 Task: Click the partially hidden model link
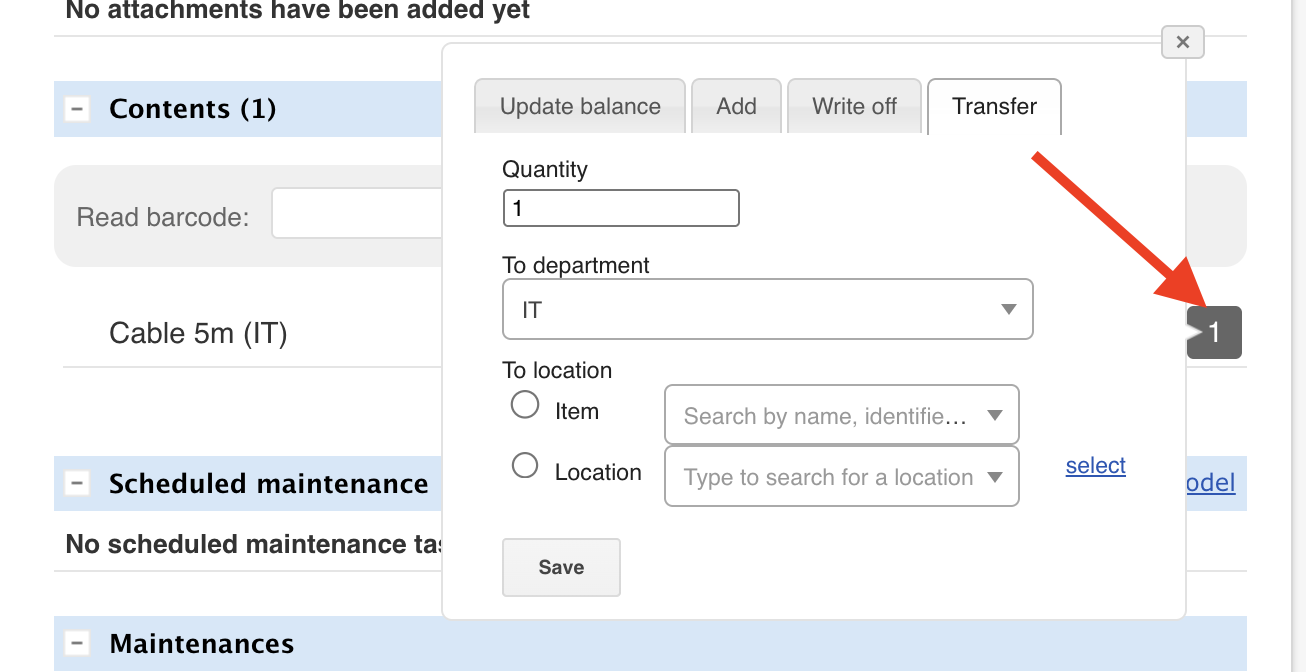(1211, 484)
